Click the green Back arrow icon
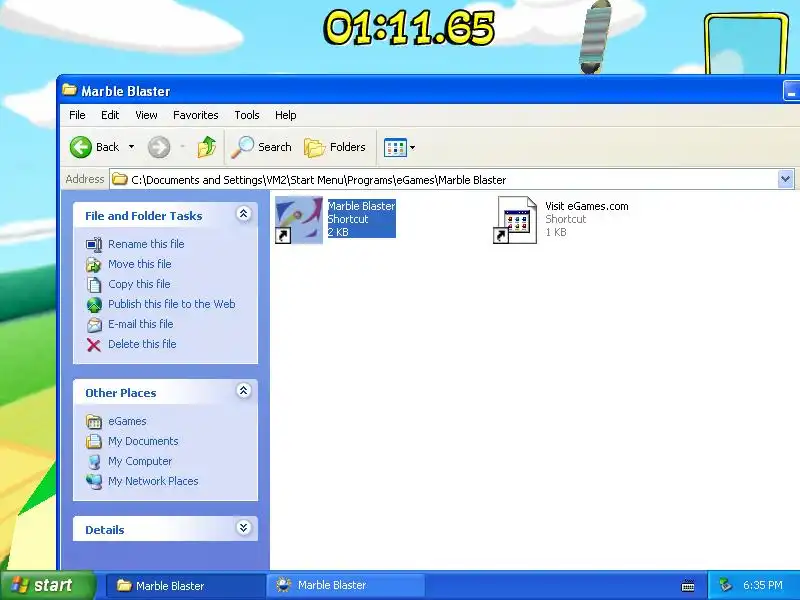800x600 pixels. (x=81, y=147)
